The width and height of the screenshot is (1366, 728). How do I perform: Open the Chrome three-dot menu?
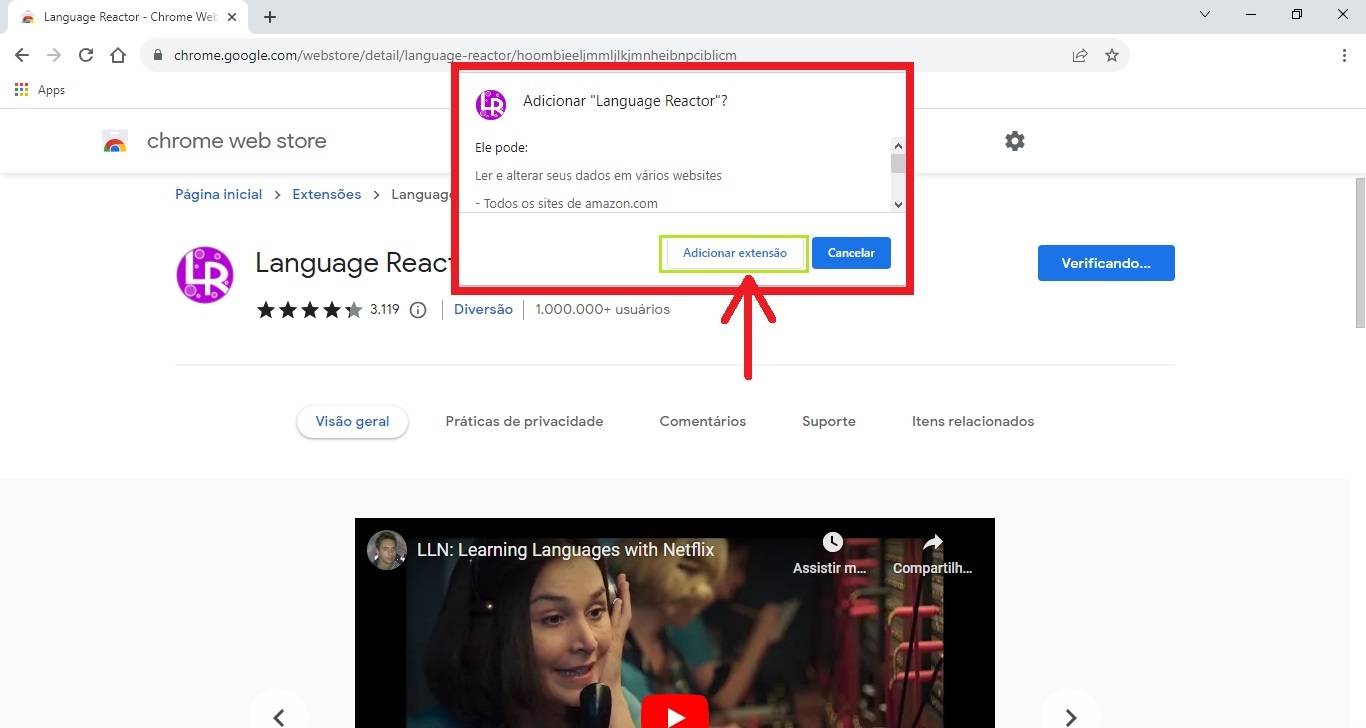[1344, 56]
